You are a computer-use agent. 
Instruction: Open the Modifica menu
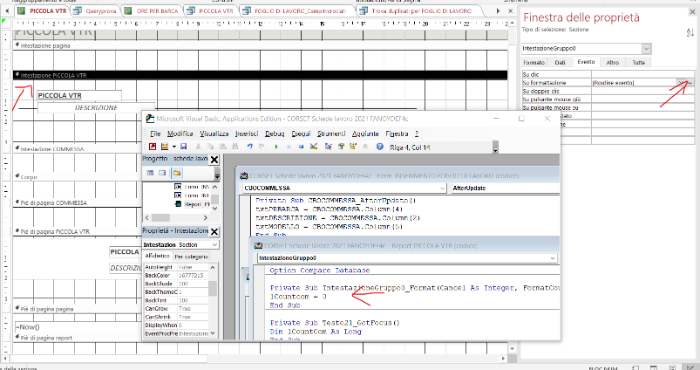coord(180,133)
